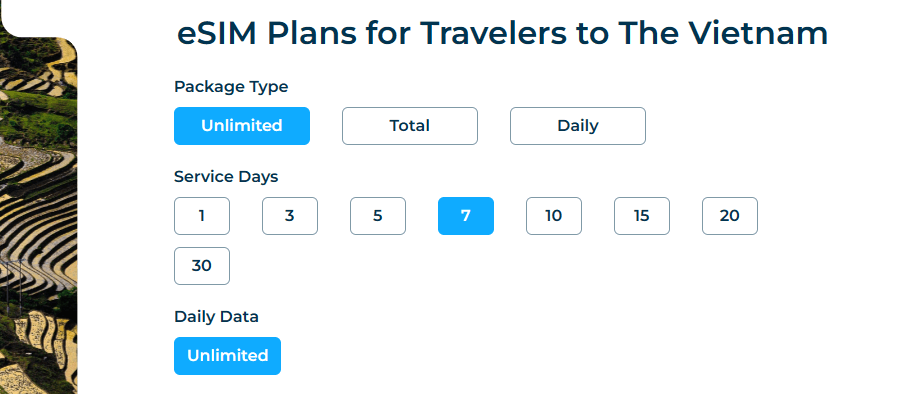The width and height of the screenshot is (901, 394).
Task: Switch package type to Daily
Action: click(x=577, y=126)
